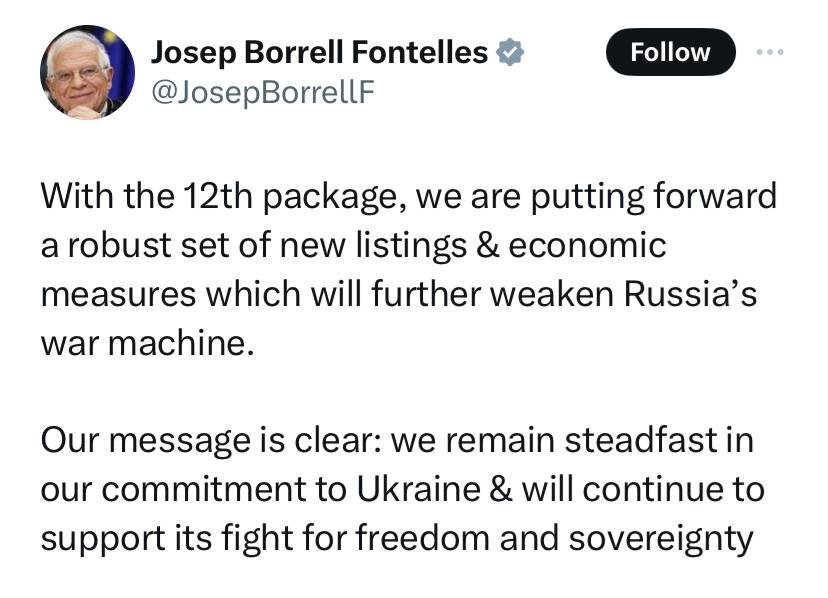The image size is (828, 598).
Task: Click the word 'commitment' in the second paragraph
Action: click(204, 490)
